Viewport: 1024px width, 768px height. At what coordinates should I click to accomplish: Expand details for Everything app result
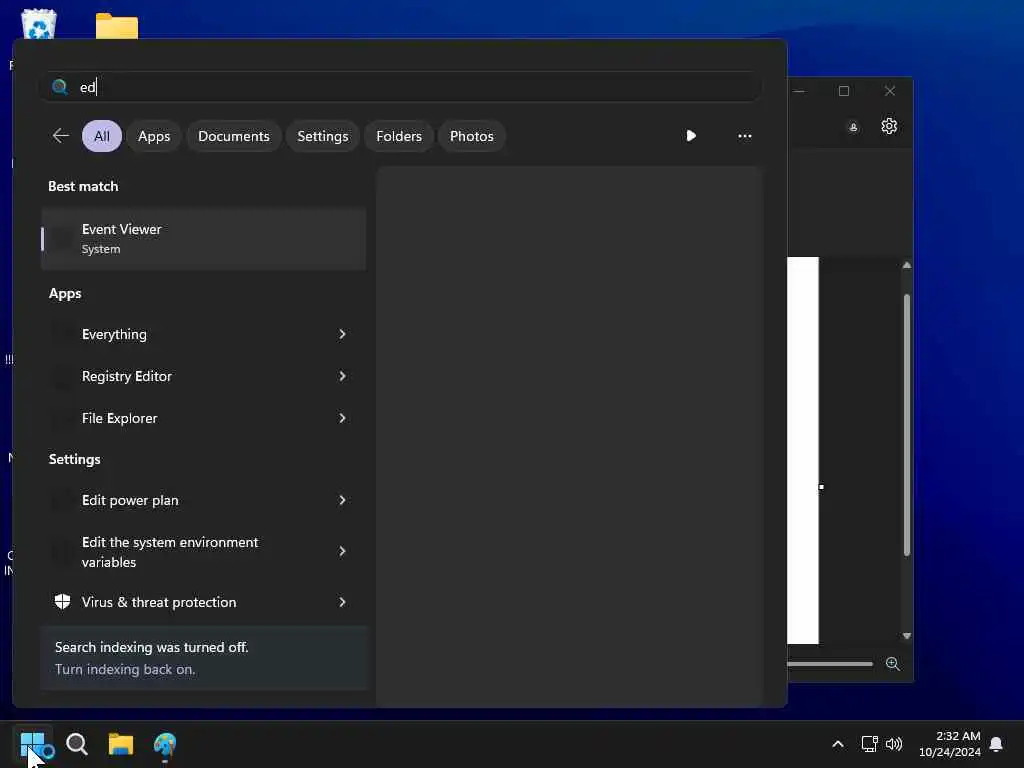(342, 334)
